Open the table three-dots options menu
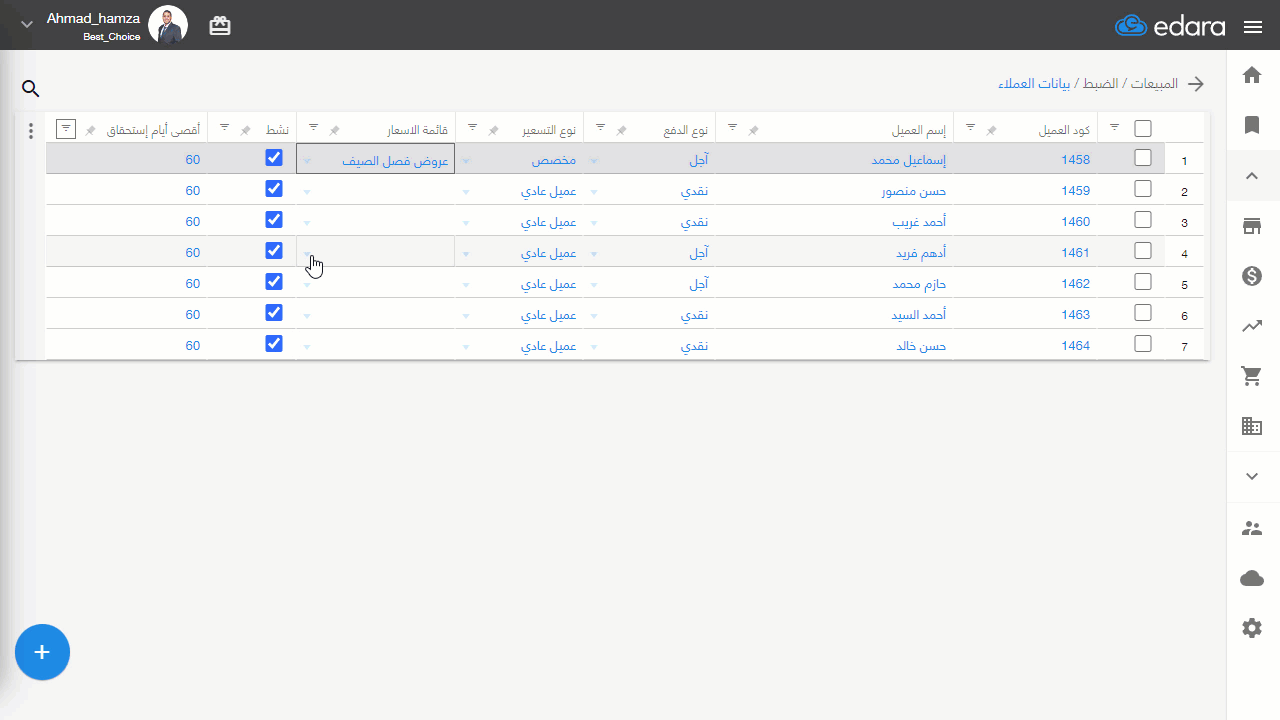 pos(31,131)
